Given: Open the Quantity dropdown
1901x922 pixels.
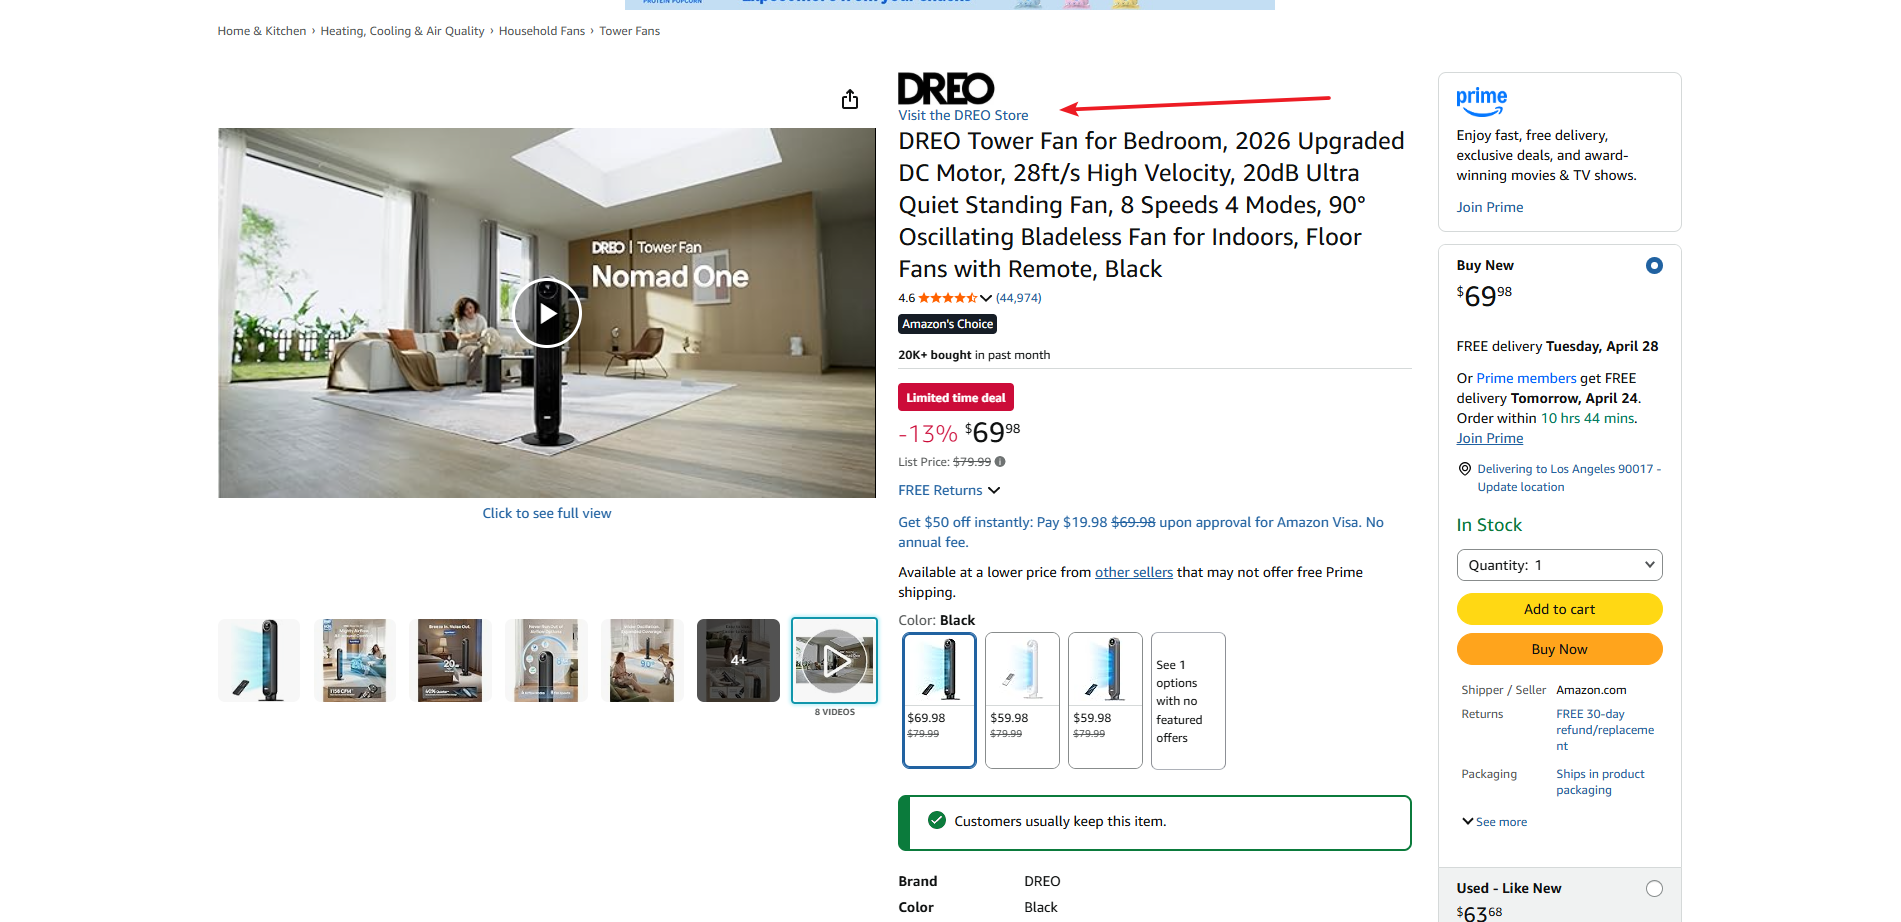Looking at the screenshot, I should click(x=1560, y=565).
